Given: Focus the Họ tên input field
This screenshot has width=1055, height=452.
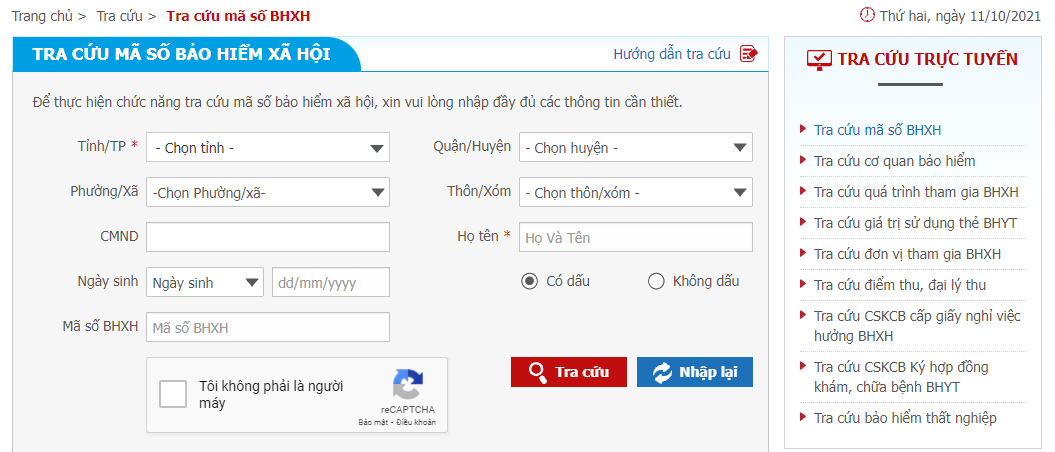Looking at the screenshot, I should (636, 237).
